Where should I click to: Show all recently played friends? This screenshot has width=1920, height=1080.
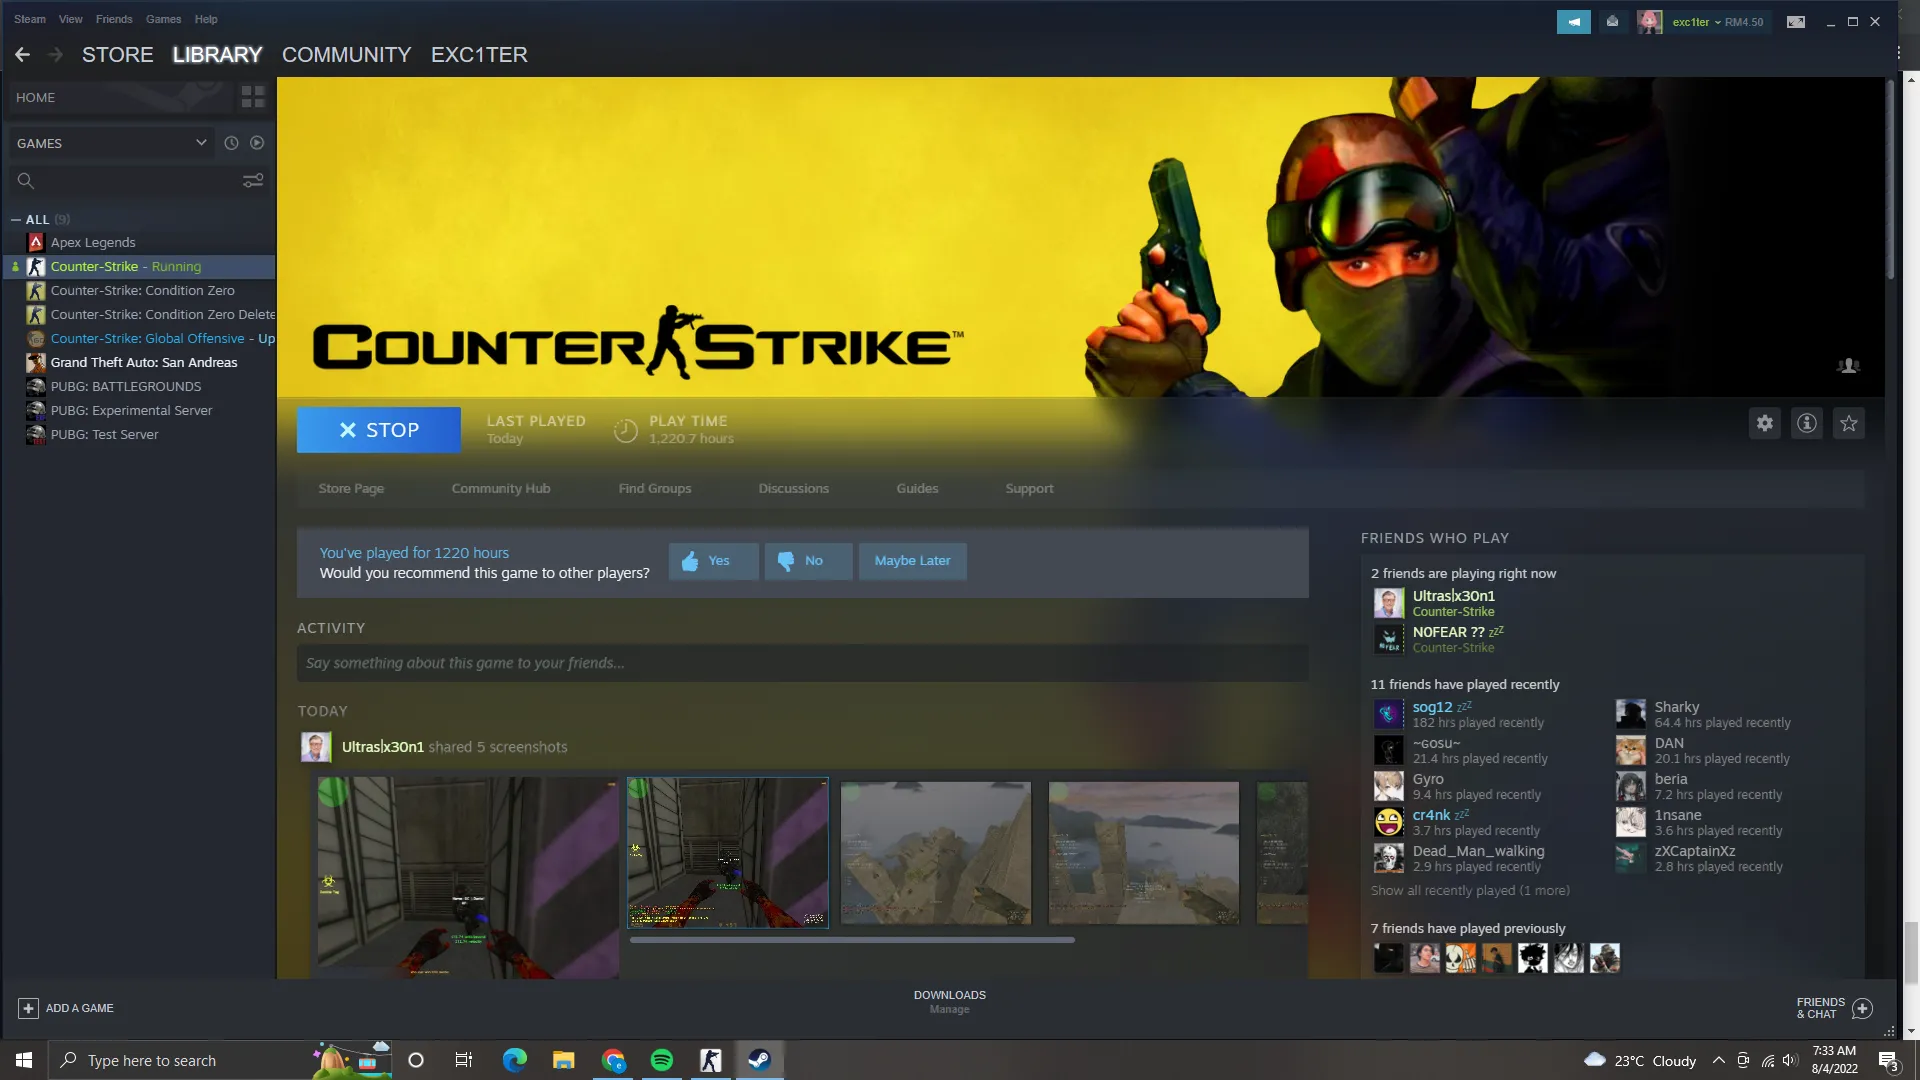click(x=1470, y=891)
